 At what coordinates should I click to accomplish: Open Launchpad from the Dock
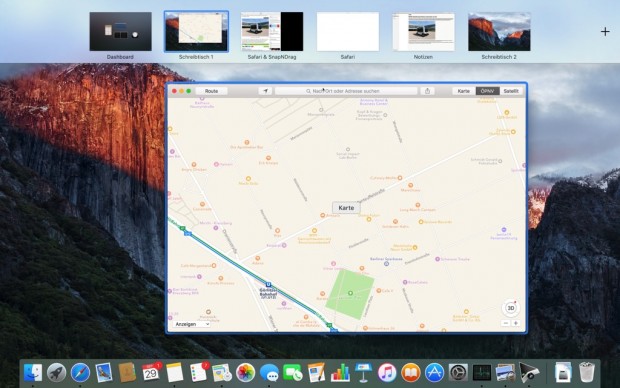pos(57,373)
